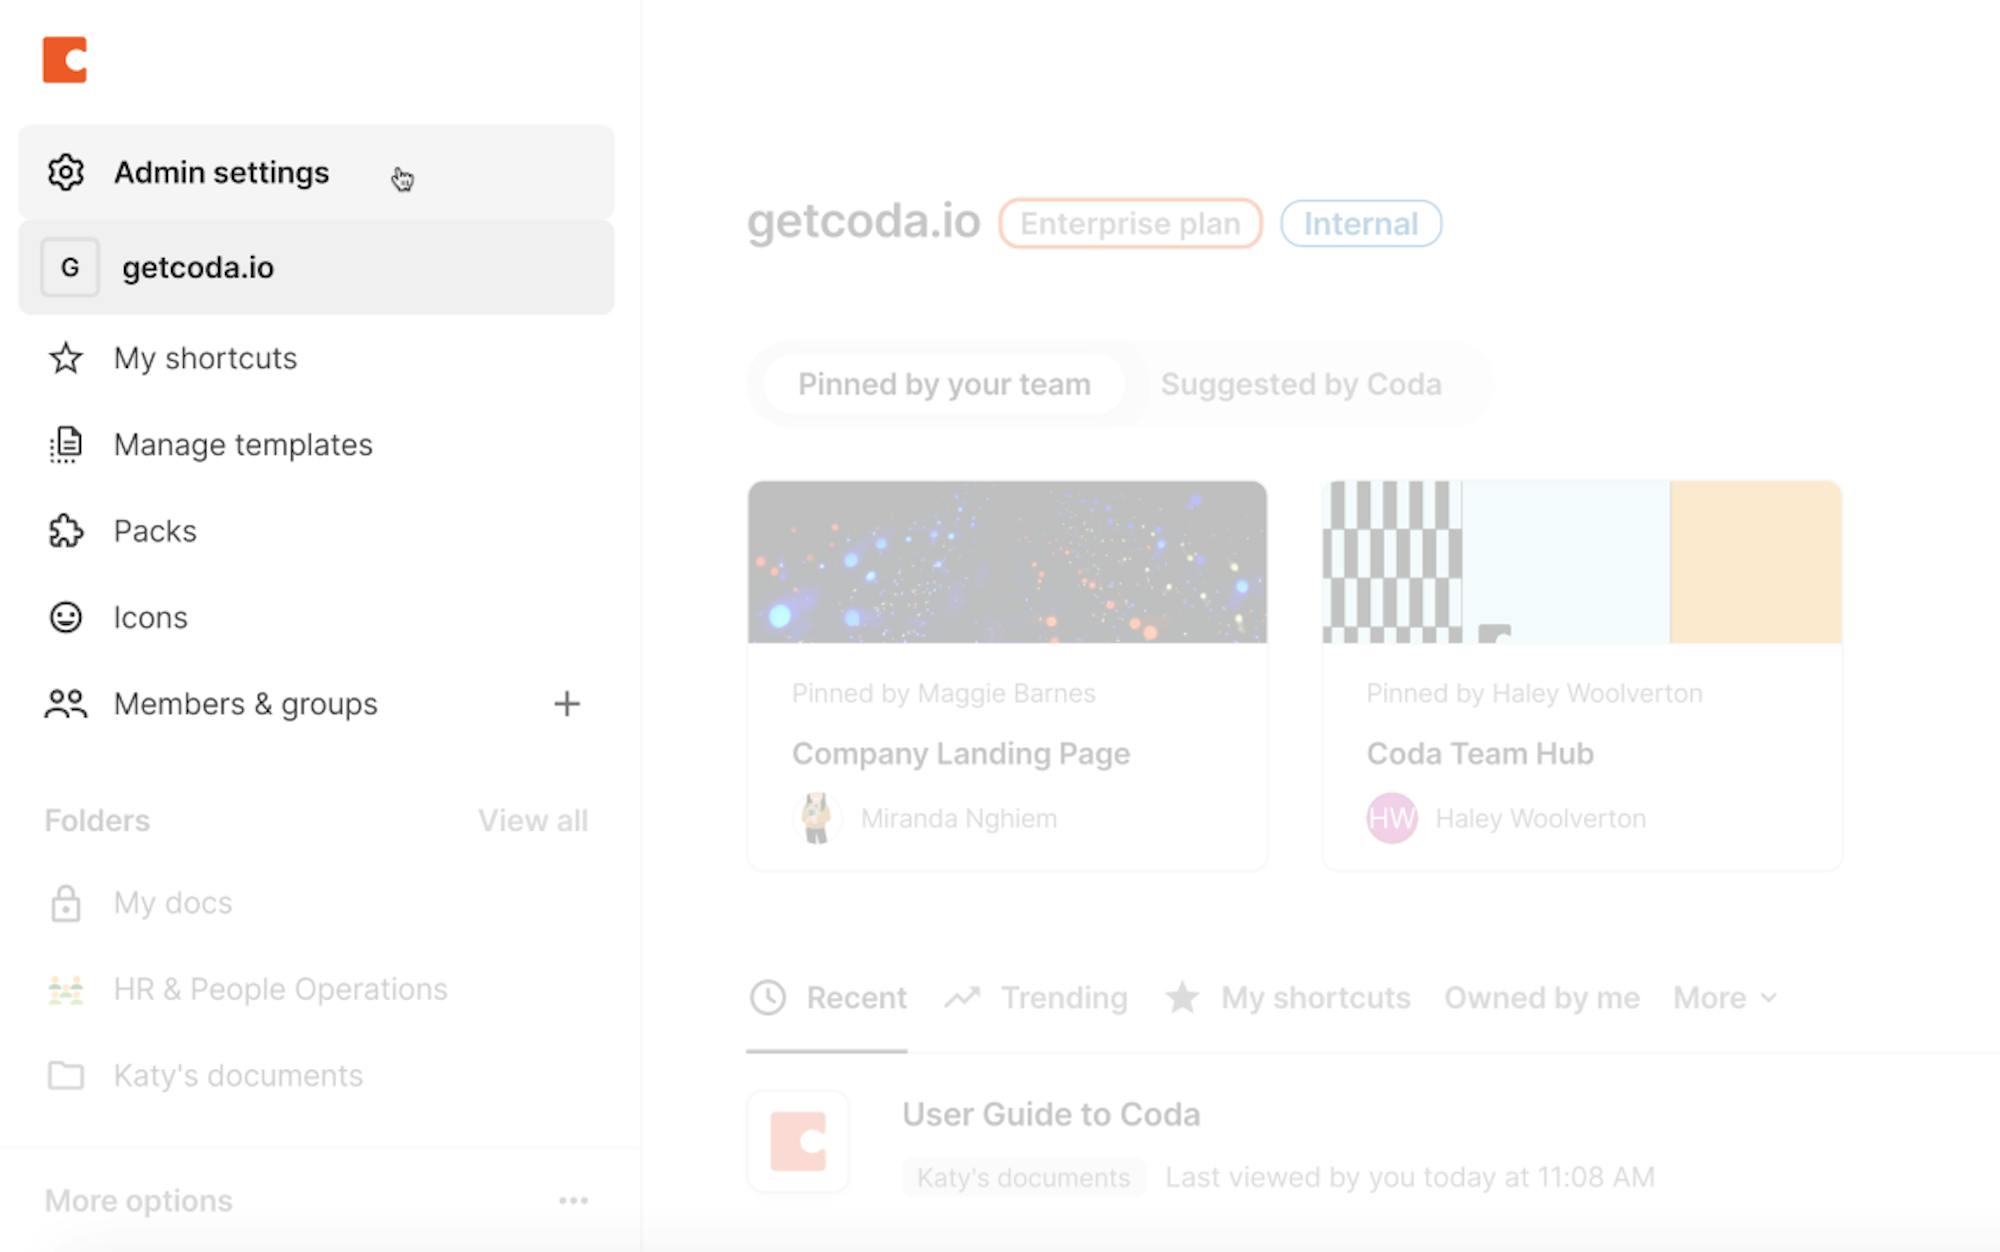Show Owned by me docs
The width and height of the screenshot is (2000, 1252).
tap(1541, 998)
